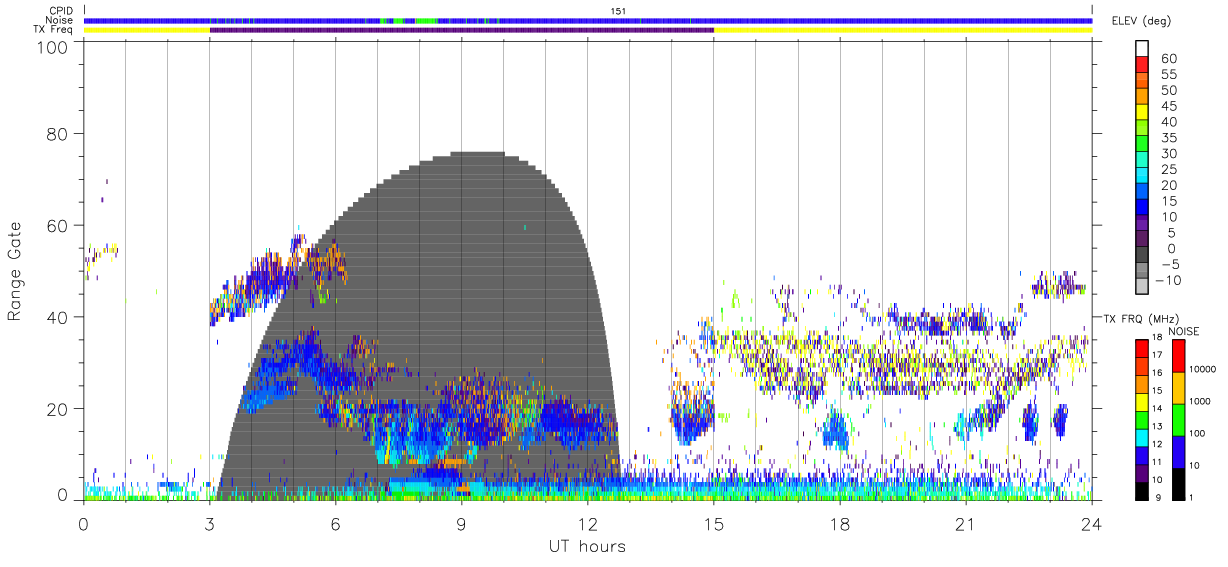
Task: Click the Range Gate tick label '80'
Action: pyautogui.click(x=59, y=134)
